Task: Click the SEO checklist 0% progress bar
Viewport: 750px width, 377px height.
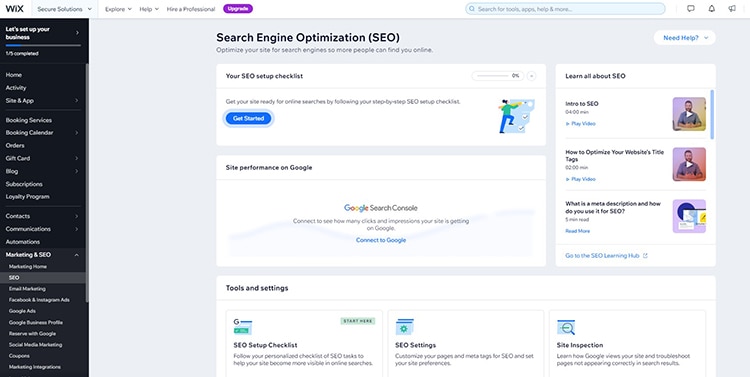Action: (x=497, y=76)
